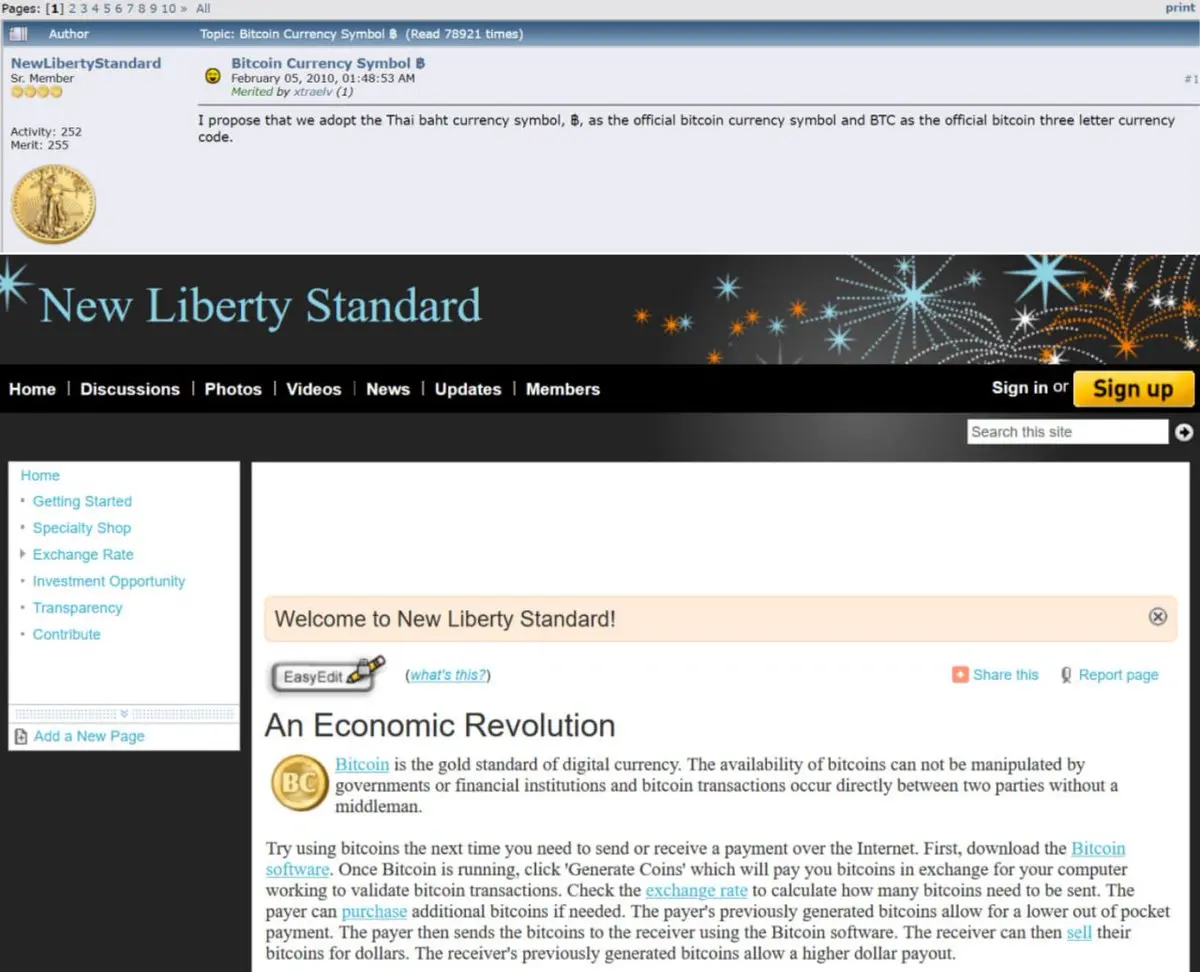Click the BC gold bitcoin coin image

click(x=299, y=784)
